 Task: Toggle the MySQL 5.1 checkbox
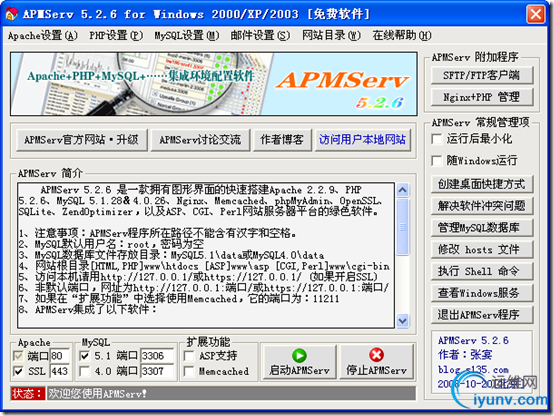(x=84, y=356)
